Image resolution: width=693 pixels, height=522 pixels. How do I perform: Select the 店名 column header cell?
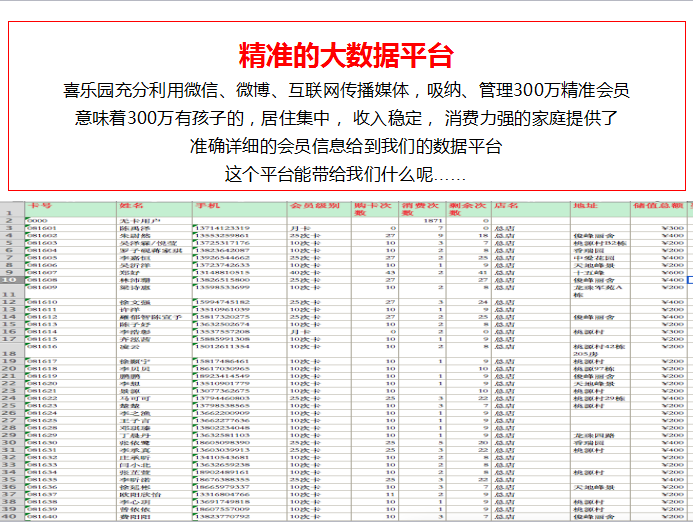click(x=531, y=209)
